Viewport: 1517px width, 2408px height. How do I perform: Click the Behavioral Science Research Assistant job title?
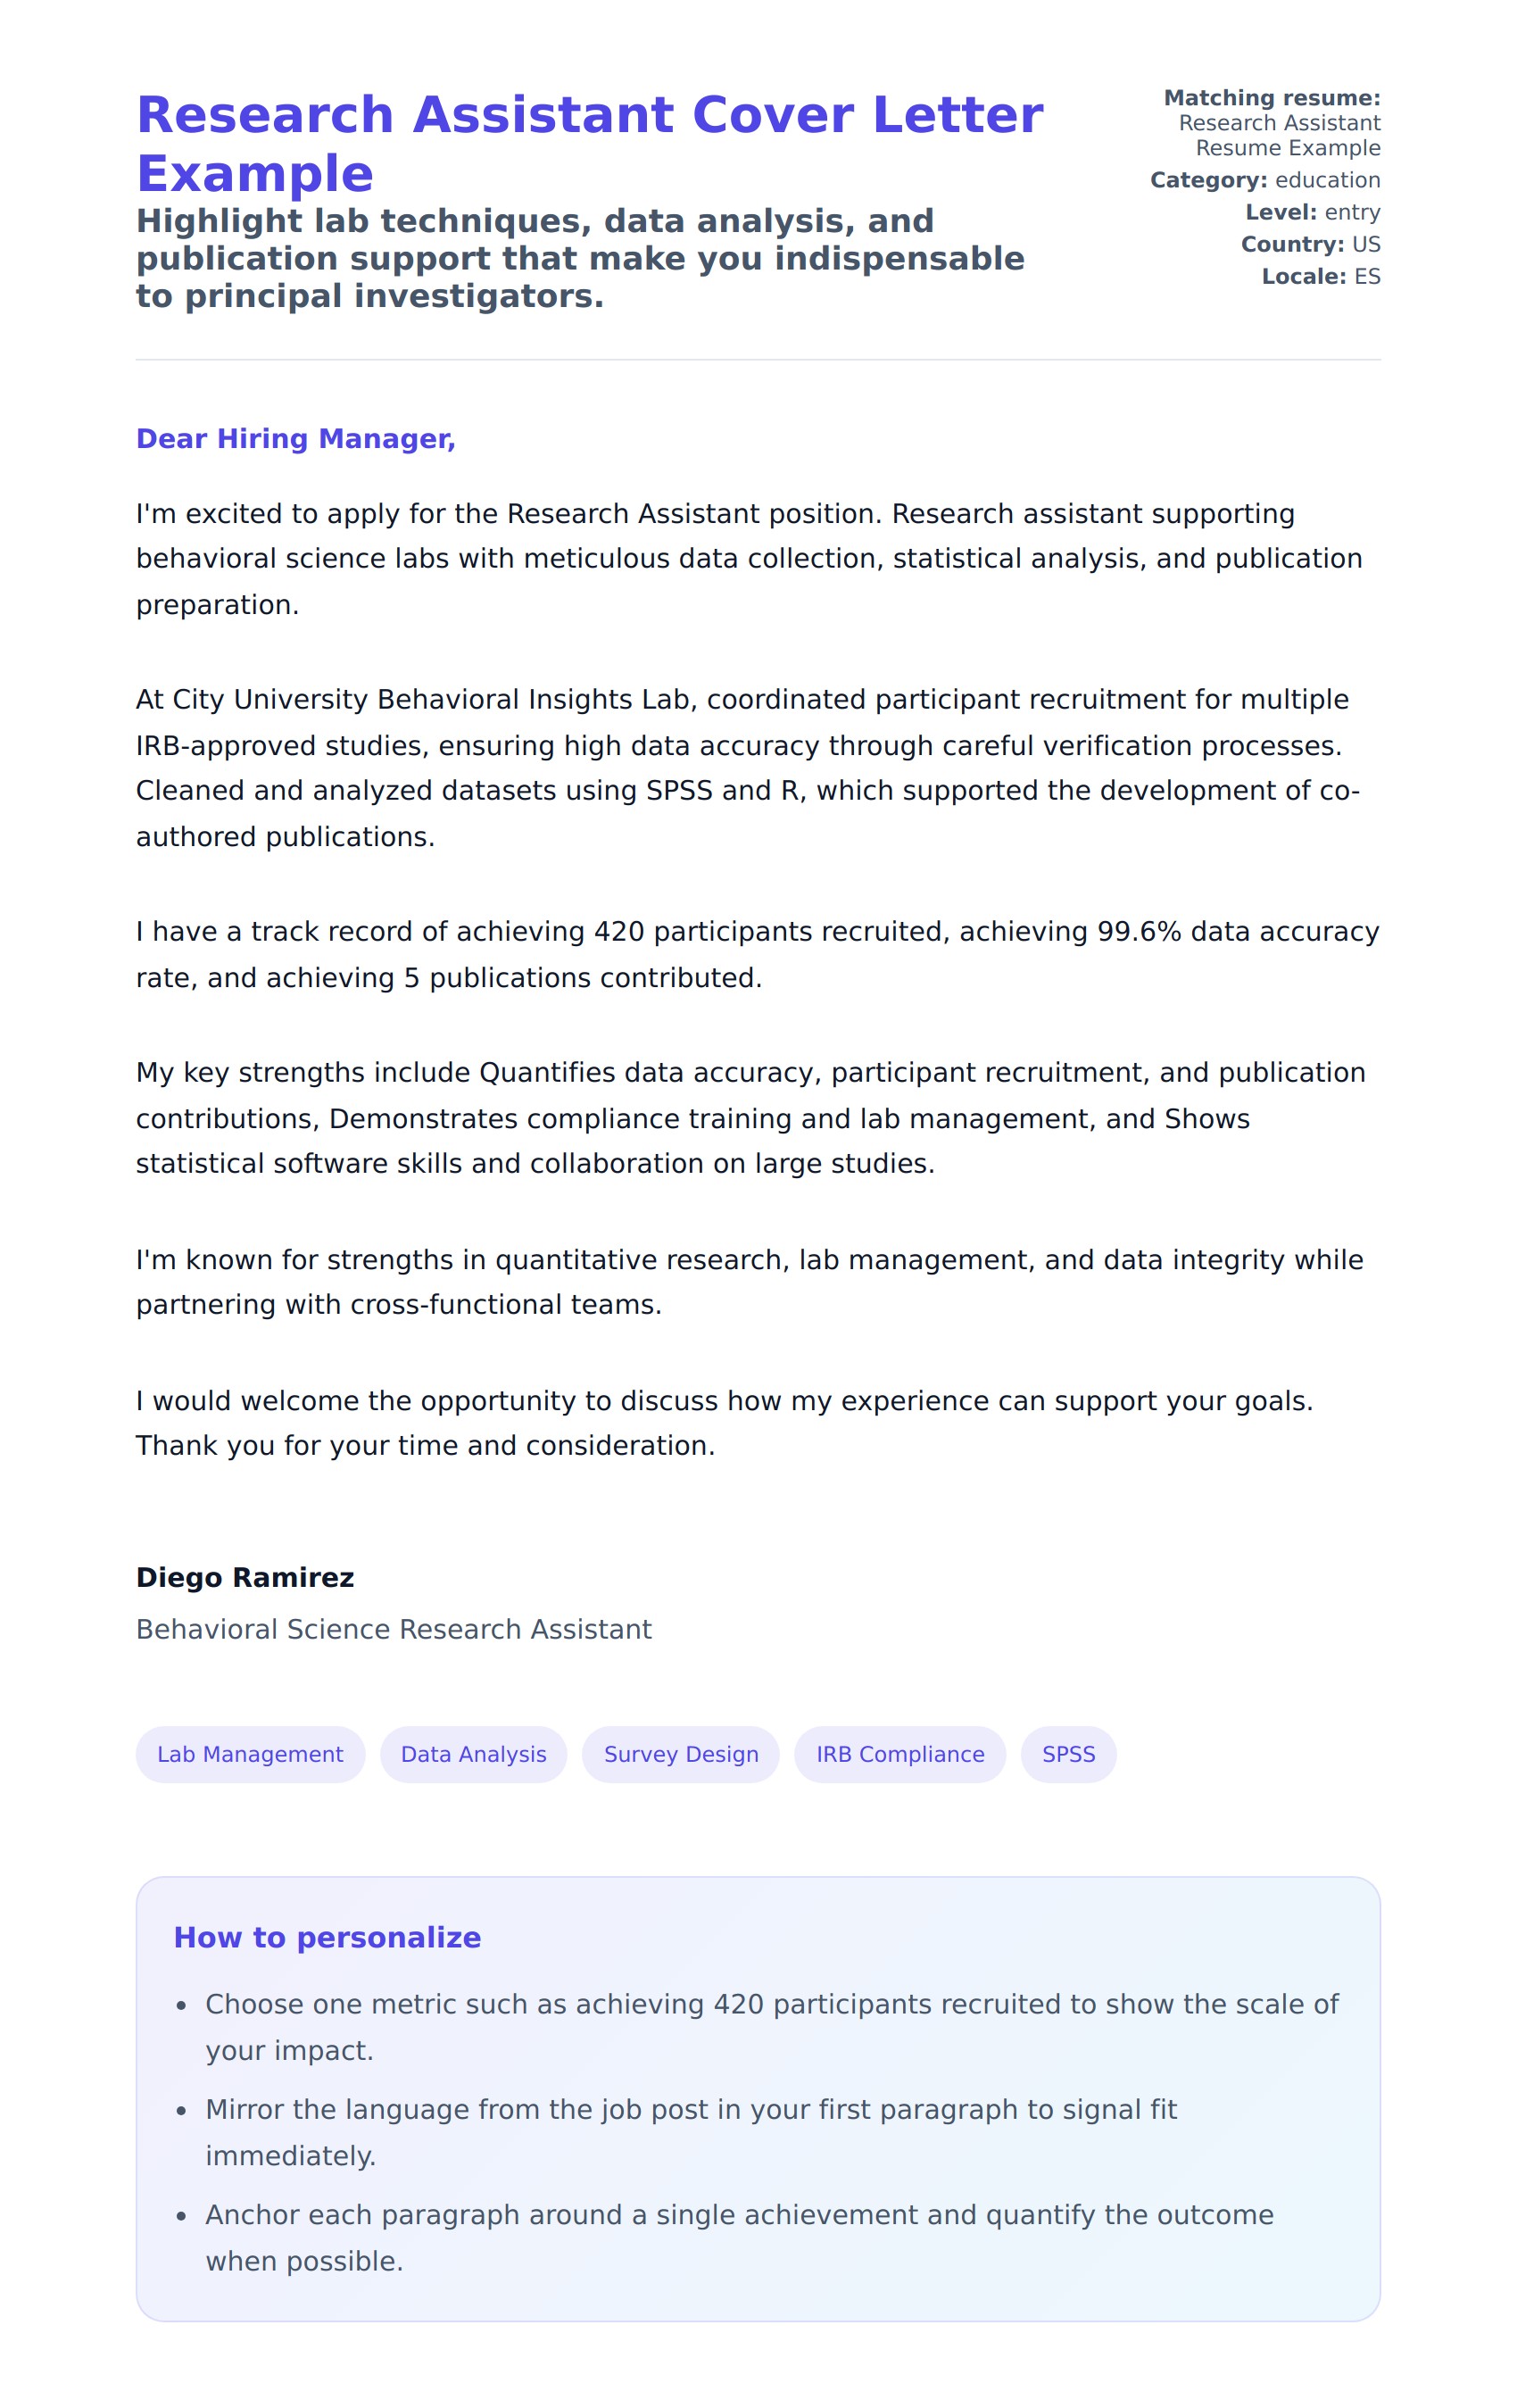pyautogui.click(x=393, y=1629)
